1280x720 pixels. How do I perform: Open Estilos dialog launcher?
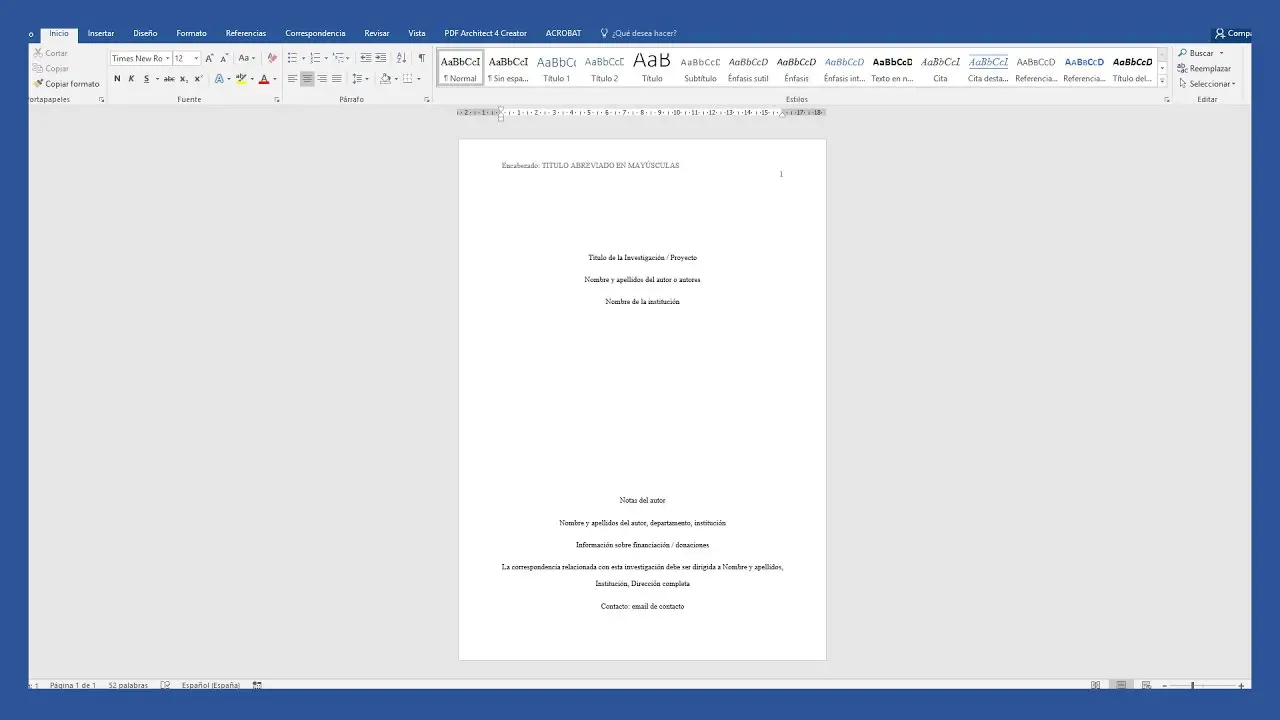coord(1167,100)
